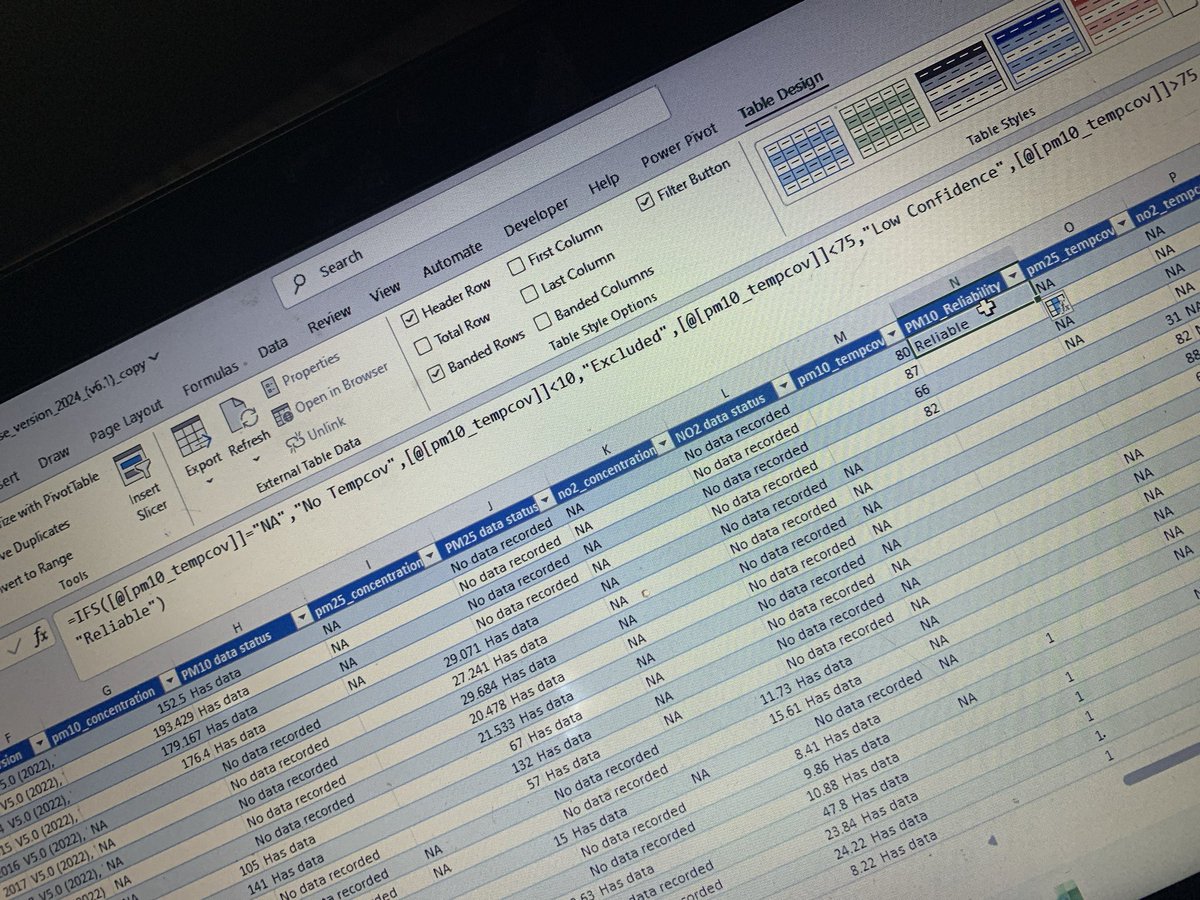1200x900 pixels.
Task: Toggle the Header Row checkbox
Action: coord(410,320)
